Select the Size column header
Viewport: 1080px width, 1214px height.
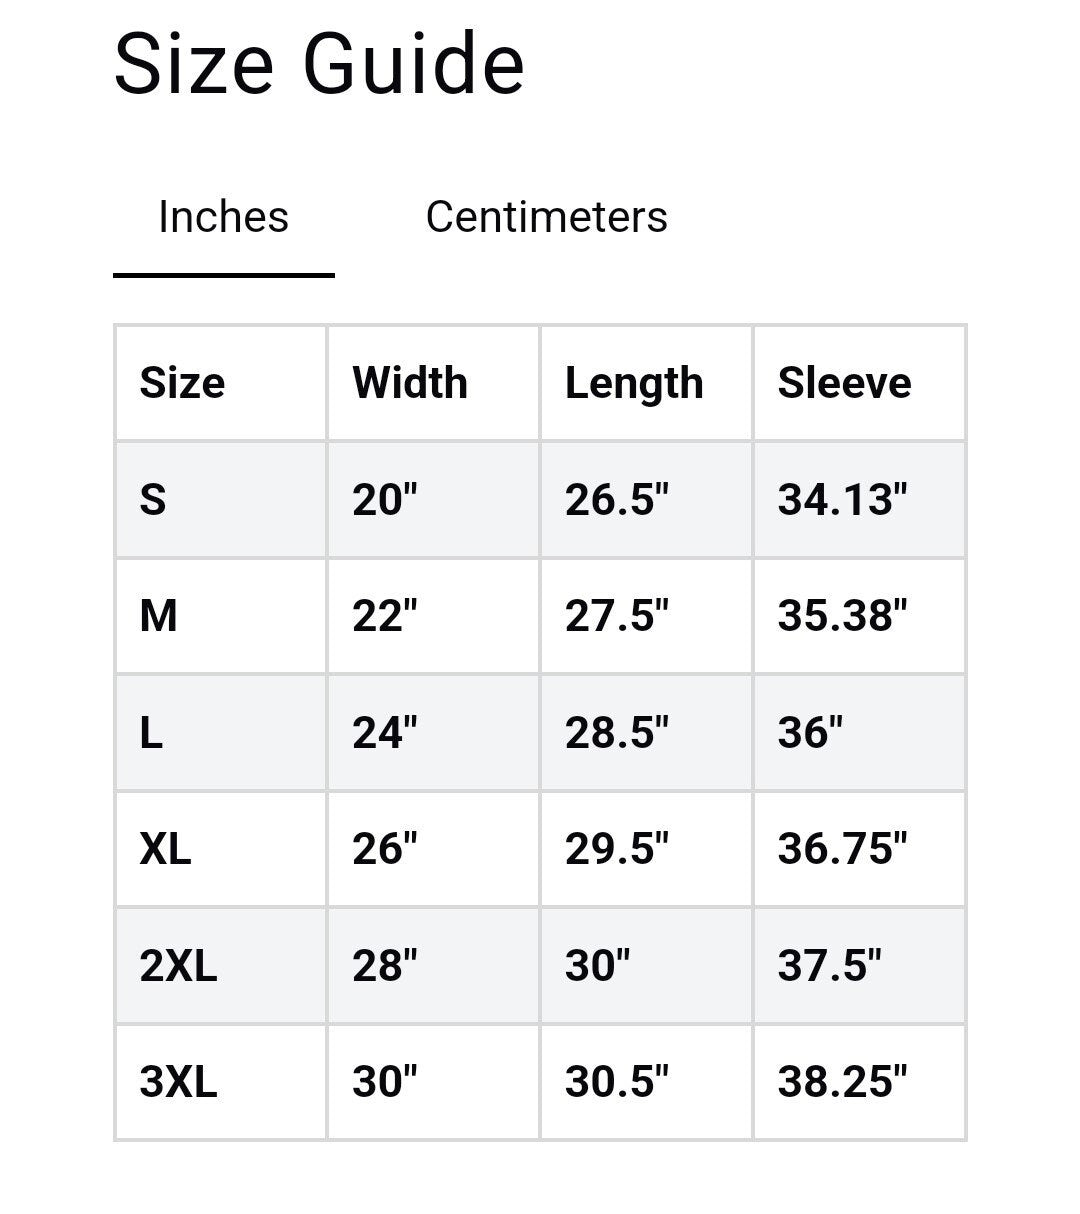(x=182, y=383)
